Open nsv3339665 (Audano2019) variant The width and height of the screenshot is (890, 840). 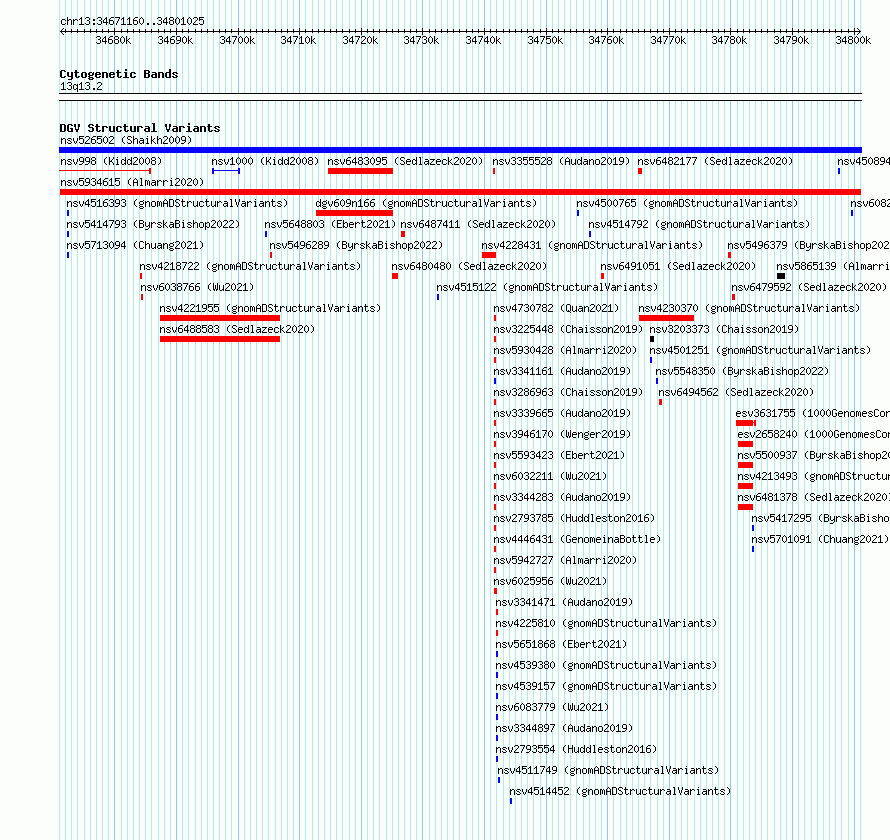[x=562, y=413]
